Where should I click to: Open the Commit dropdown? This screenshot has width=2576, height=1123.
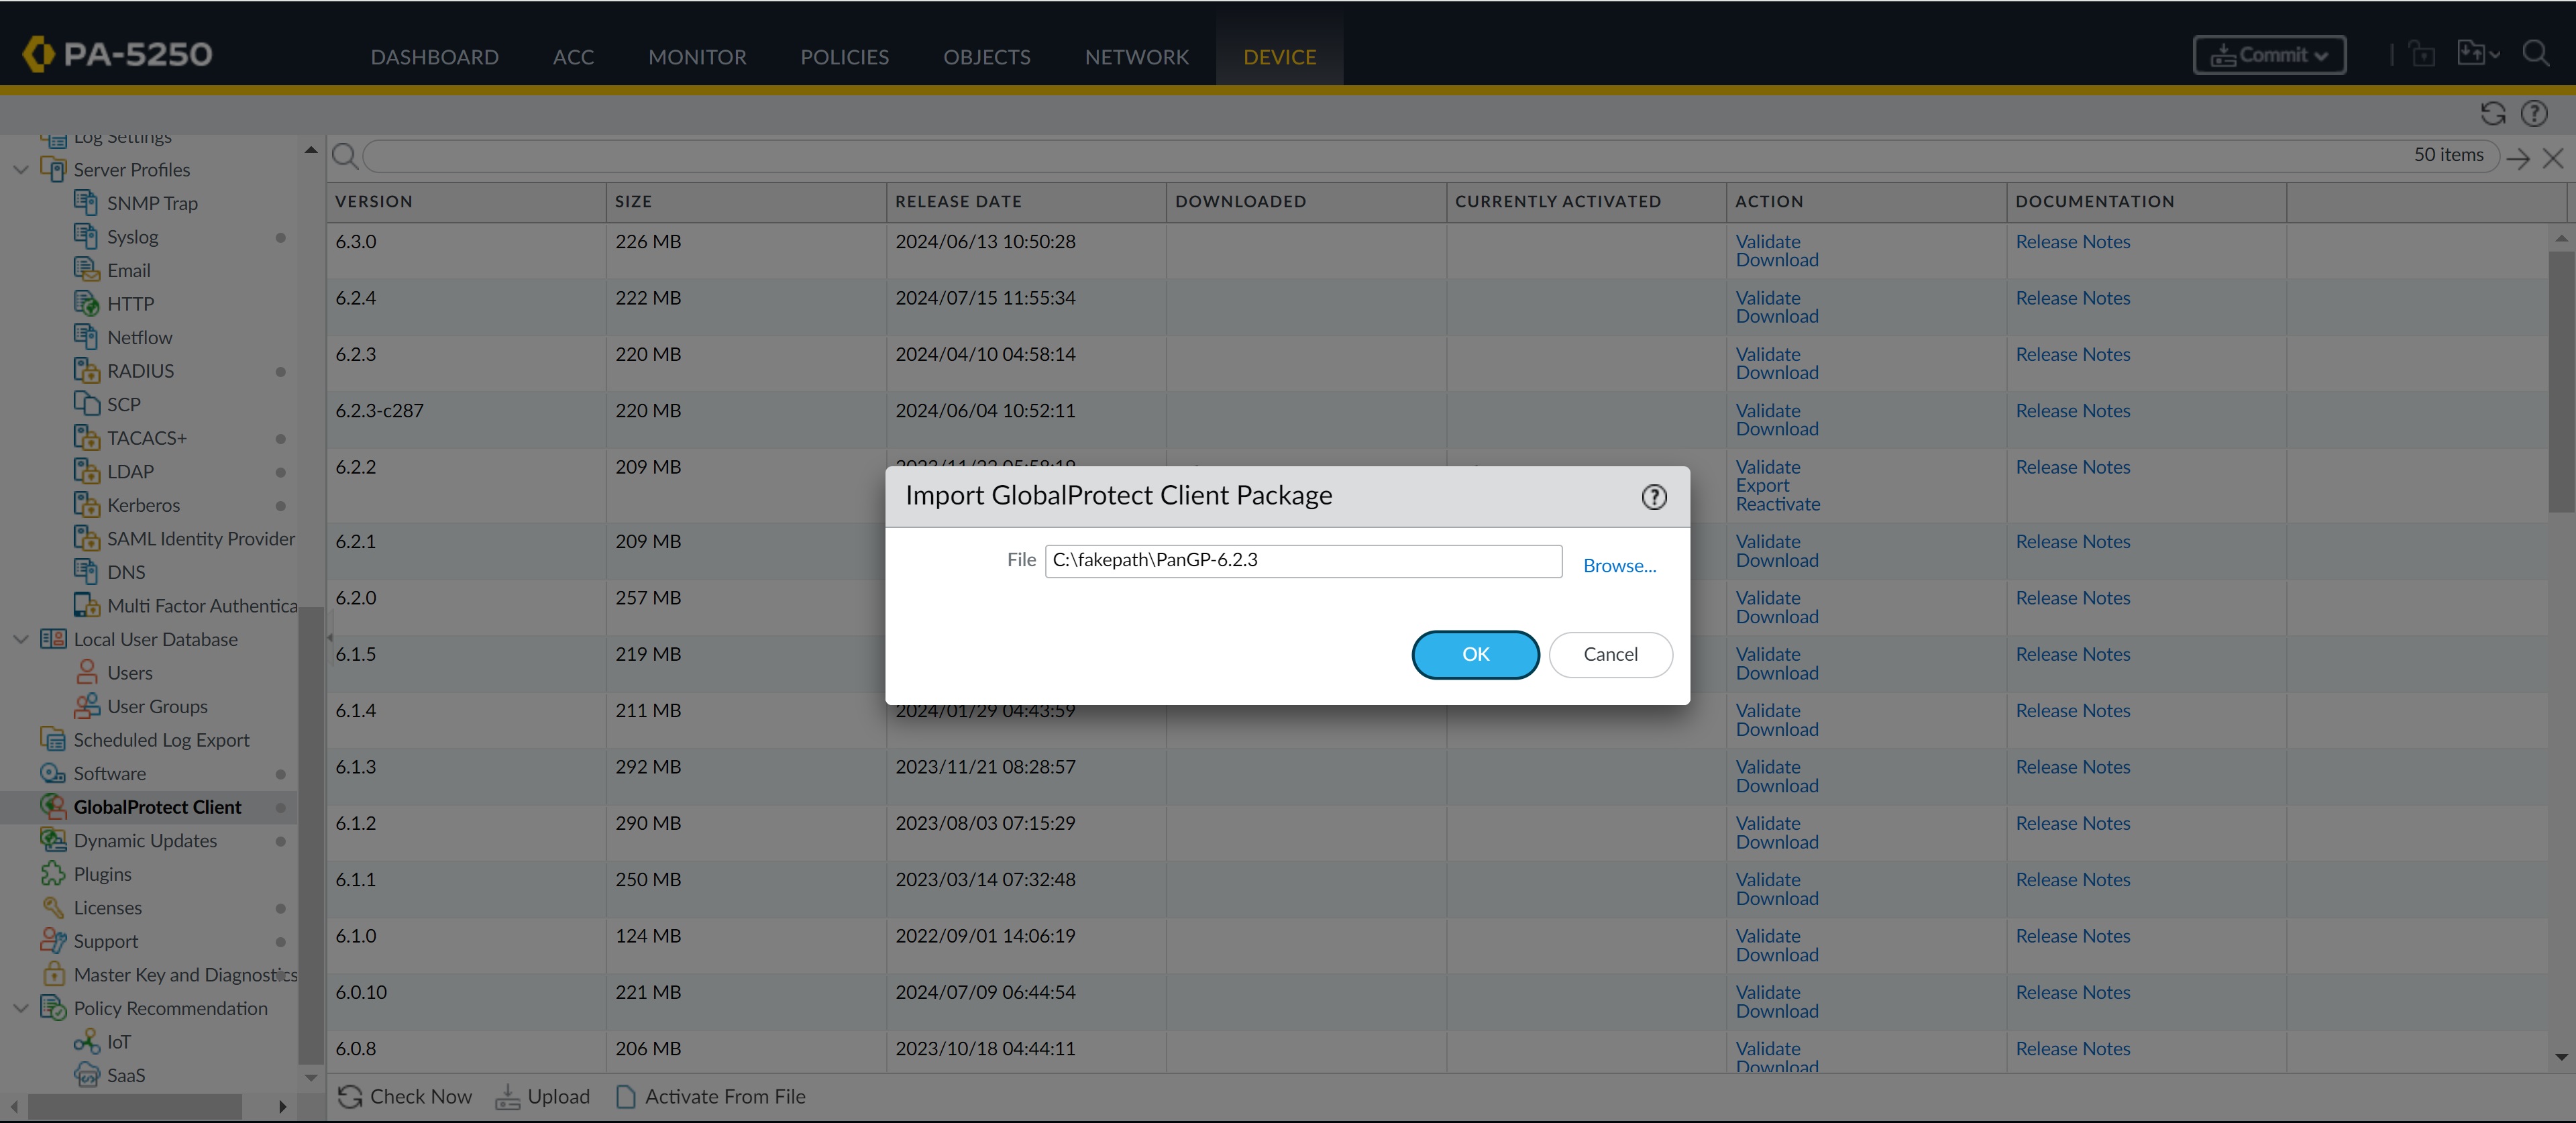pyautogui.click(x=2269, y=55)
